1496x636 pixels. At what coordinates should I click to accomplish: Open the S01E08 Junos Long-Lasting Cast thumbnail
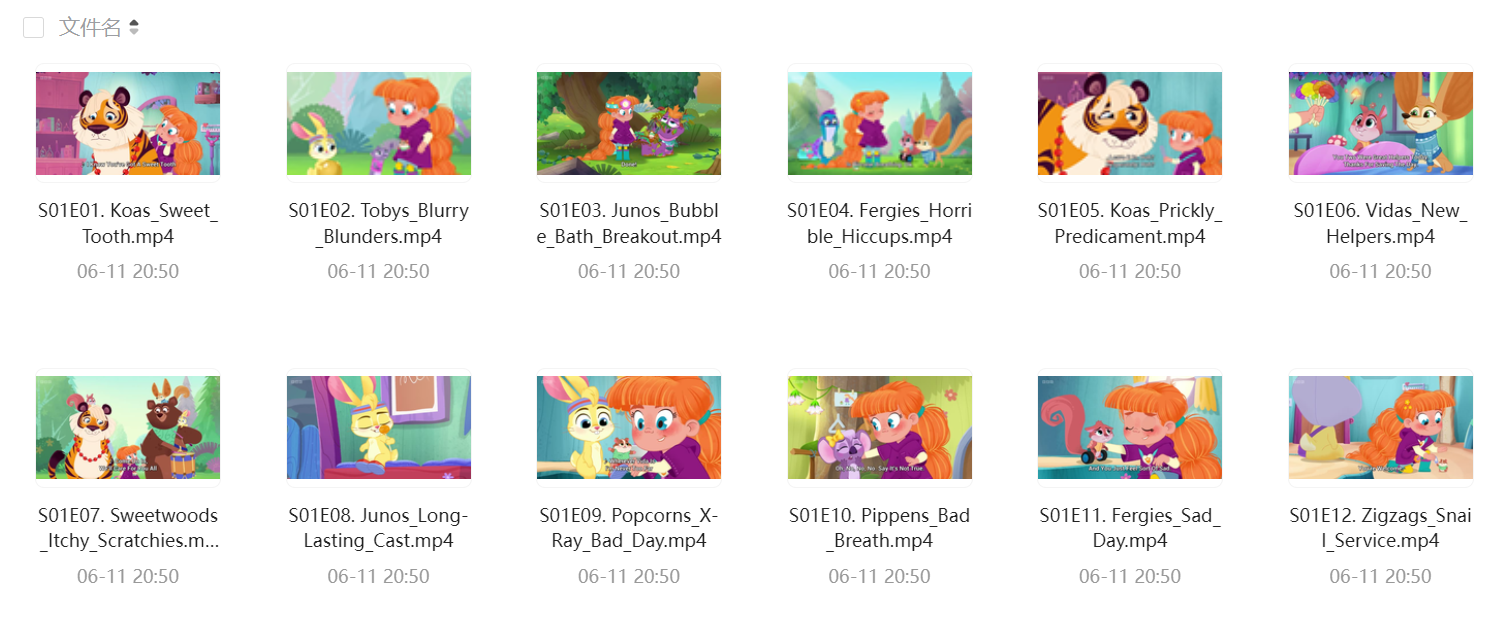(x=379, y=427)
